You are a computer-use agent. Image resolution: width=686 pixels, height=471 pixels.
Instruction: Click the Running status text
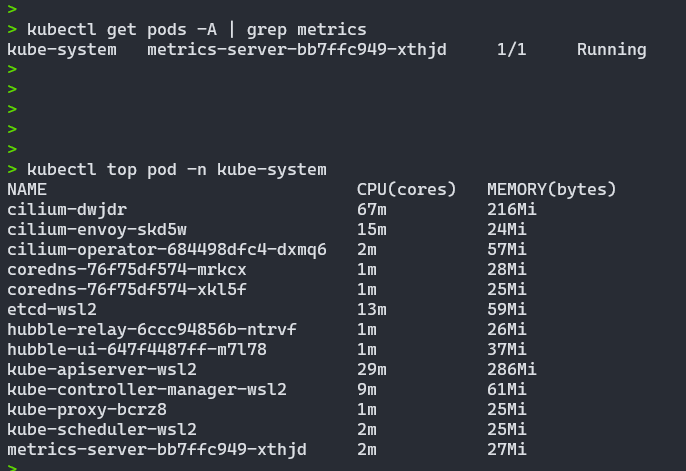click(x=612, y=49)
